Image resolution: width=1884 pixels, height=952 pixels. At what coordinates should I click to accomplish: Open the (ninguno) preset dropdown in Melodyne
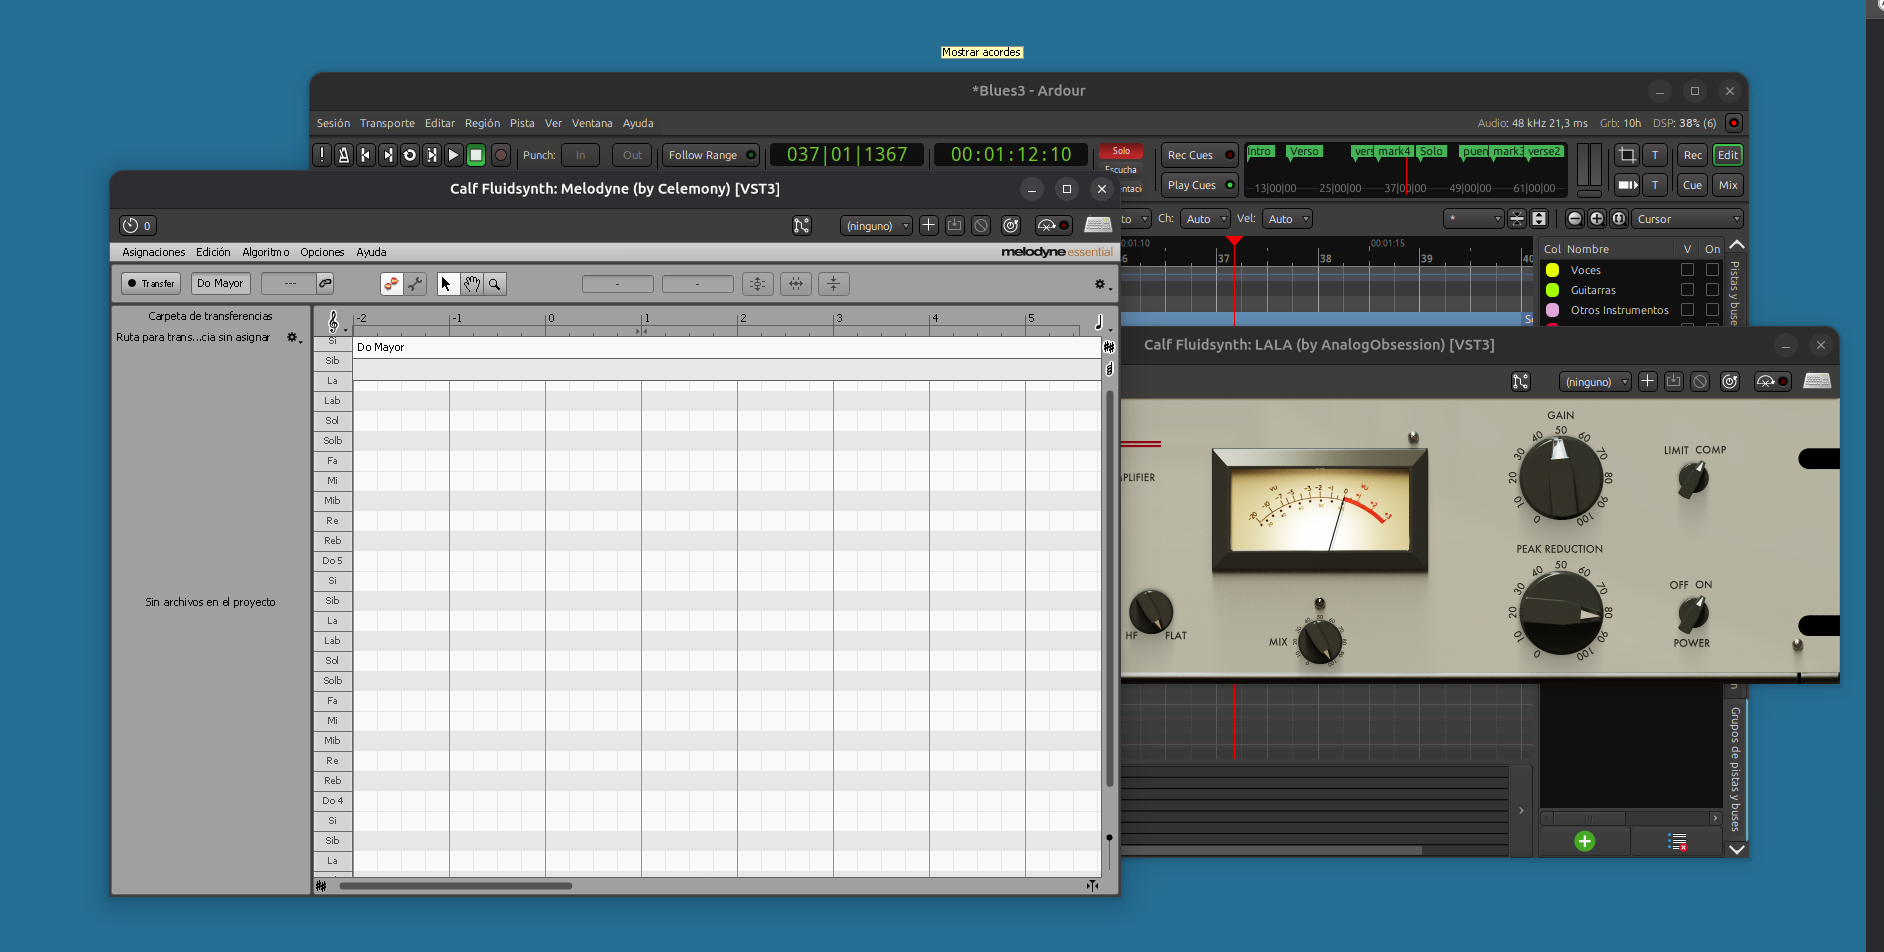coord(876,226)
